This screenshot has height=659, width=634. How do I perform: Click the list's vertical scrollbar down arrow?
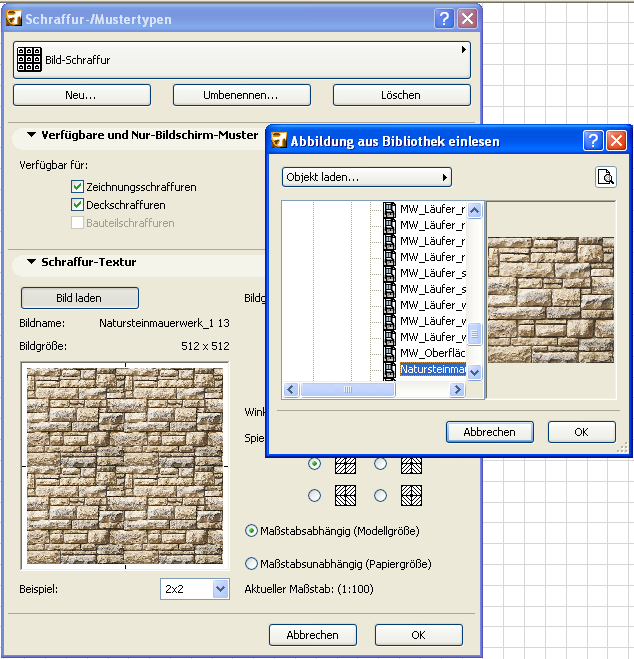pos(475,372)
